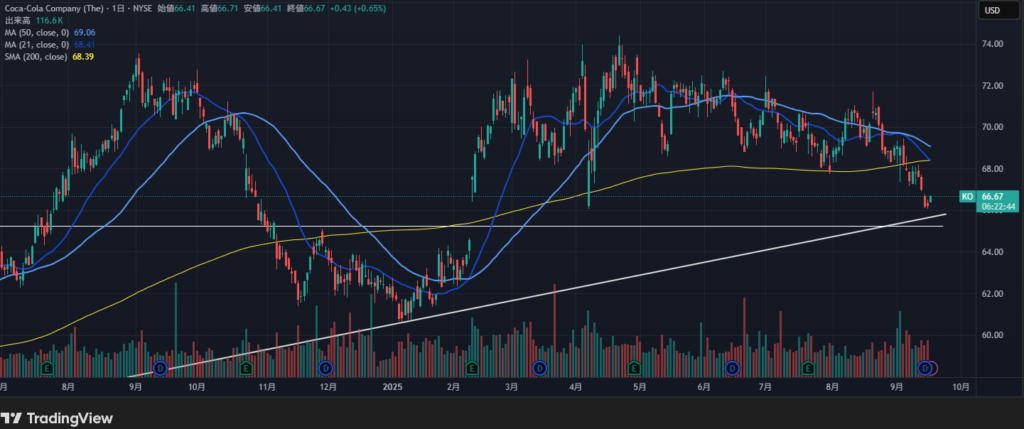Click the 4月 label on time axis
This screenshot has height=429, width=1024.
click(x=575, y=387)
